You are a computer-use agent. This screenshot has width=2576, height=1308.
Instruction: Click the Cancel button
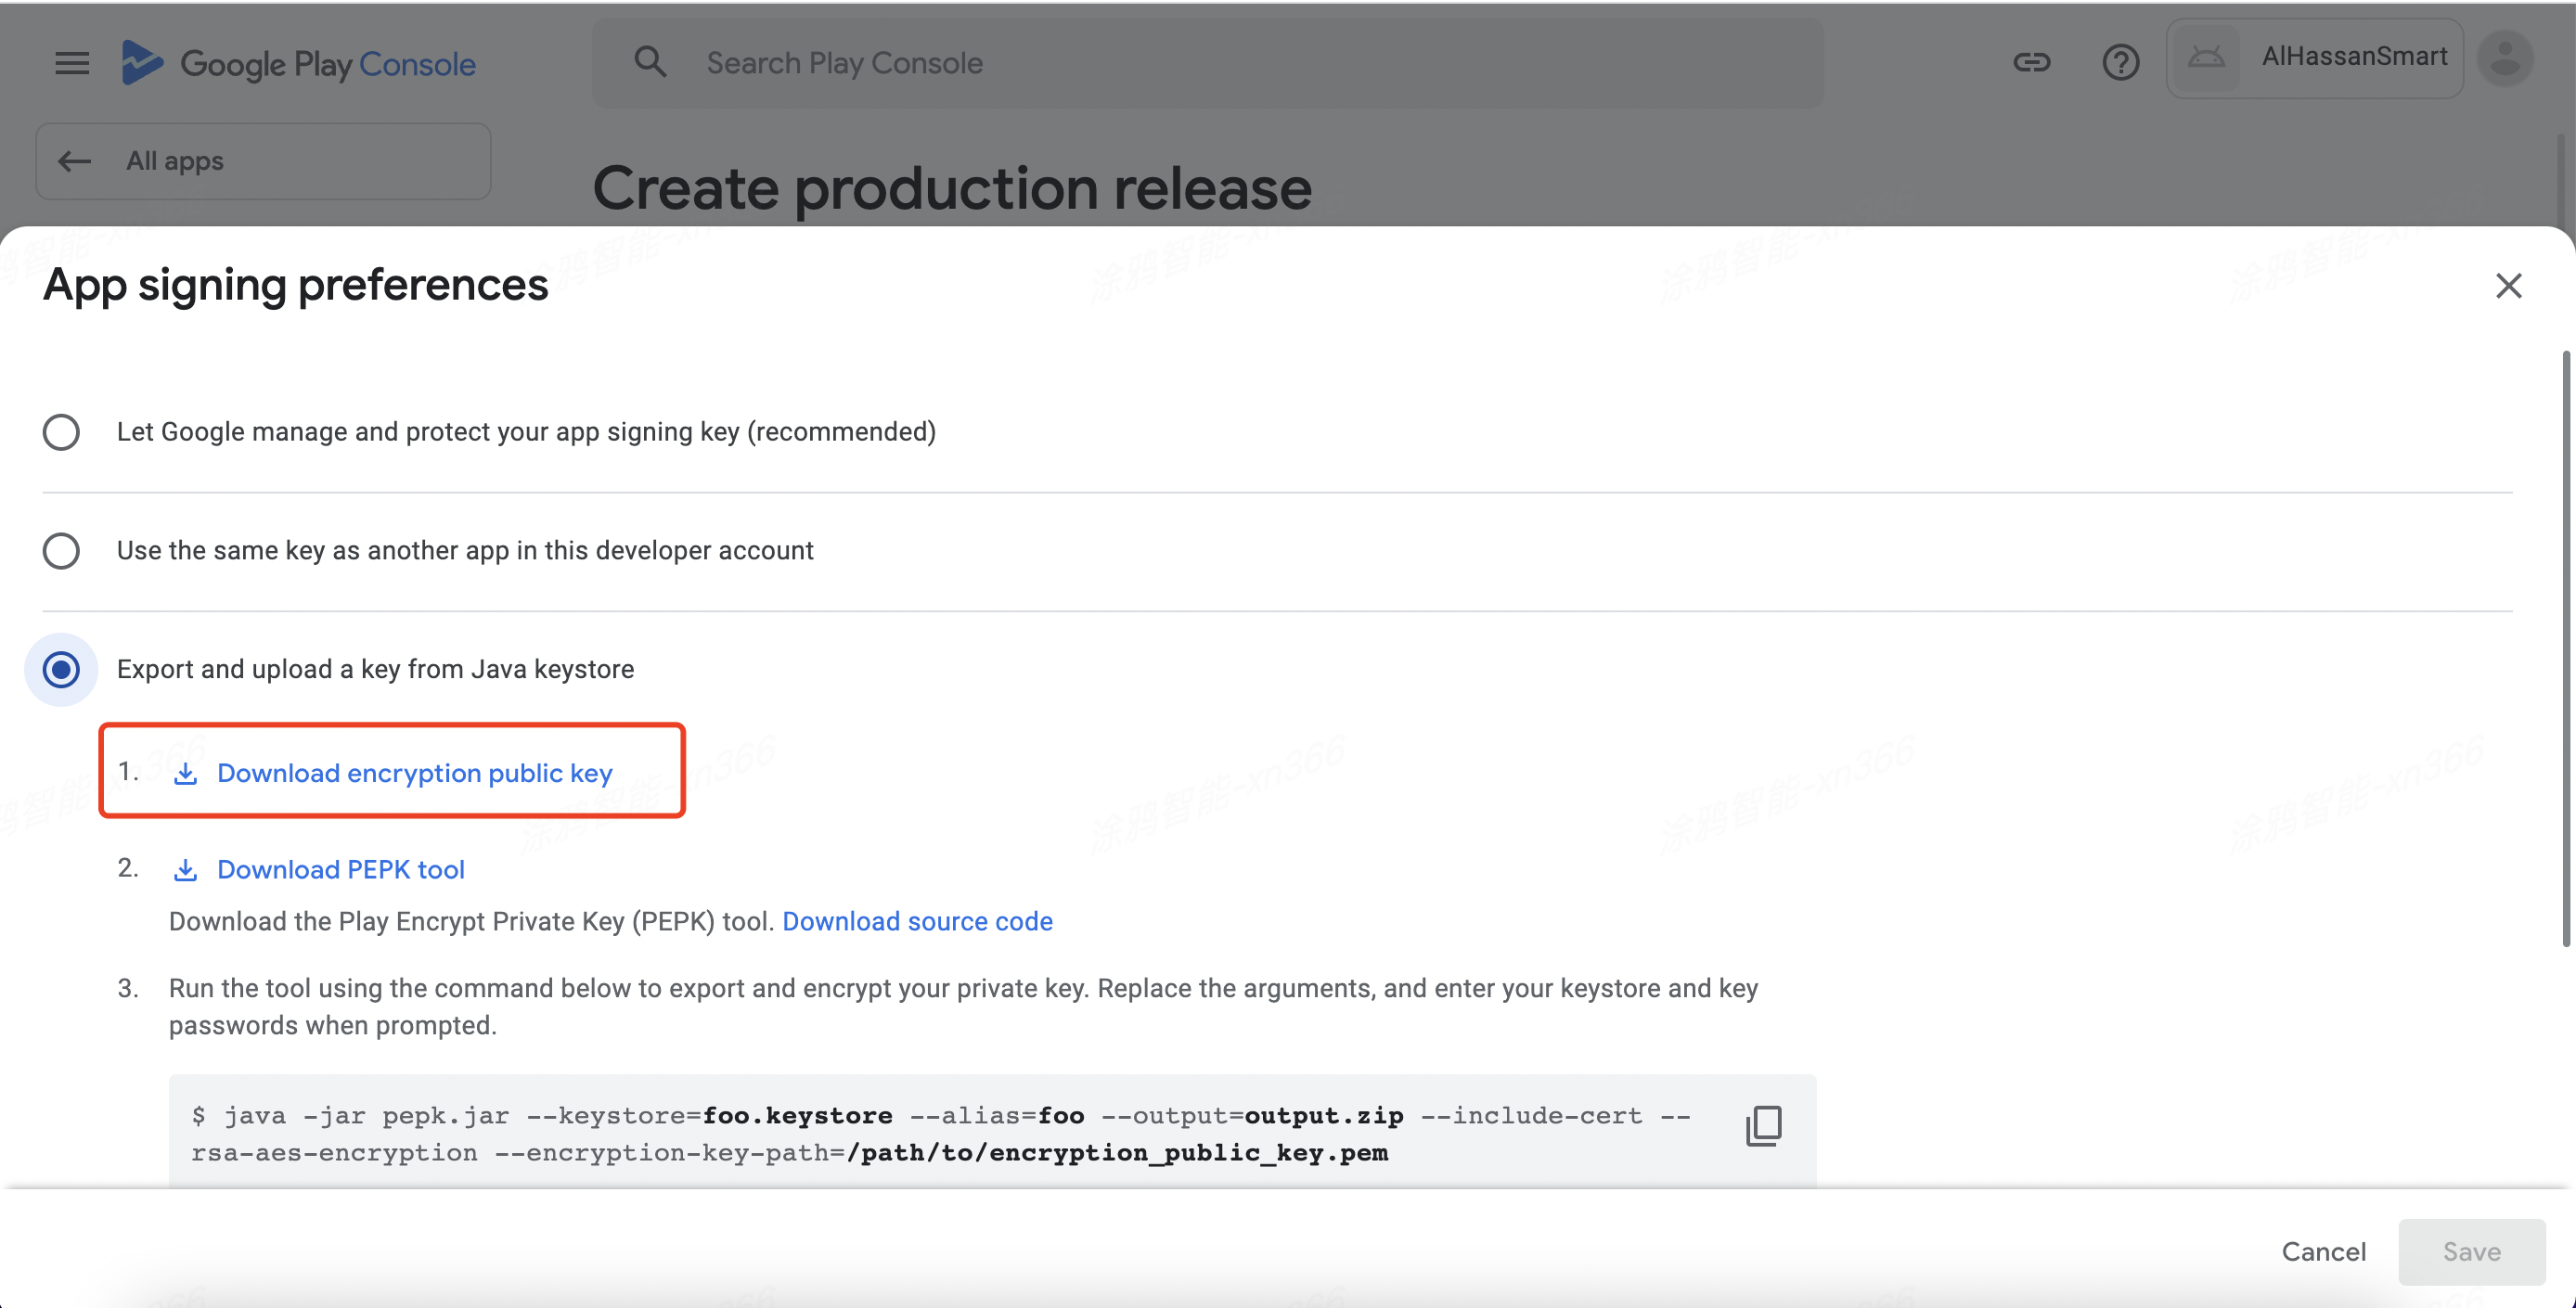pos(2323,1252)
